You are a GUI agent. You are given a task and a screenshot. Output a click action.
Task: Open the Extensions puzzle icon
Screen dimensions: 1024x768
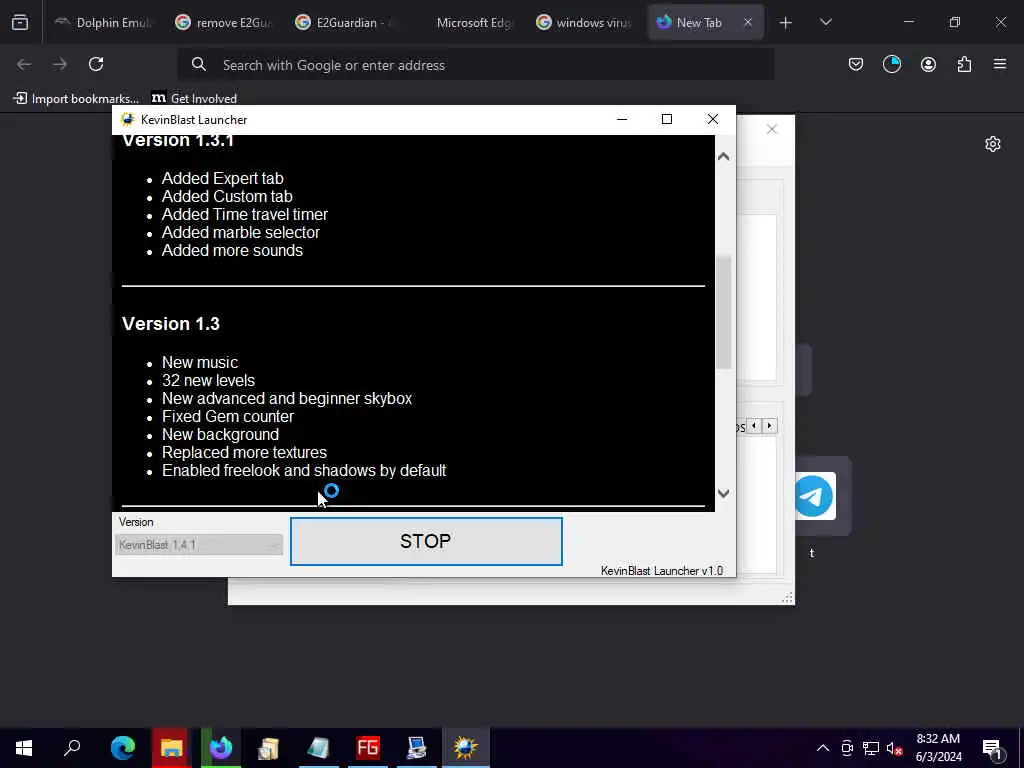pos(964,64)
